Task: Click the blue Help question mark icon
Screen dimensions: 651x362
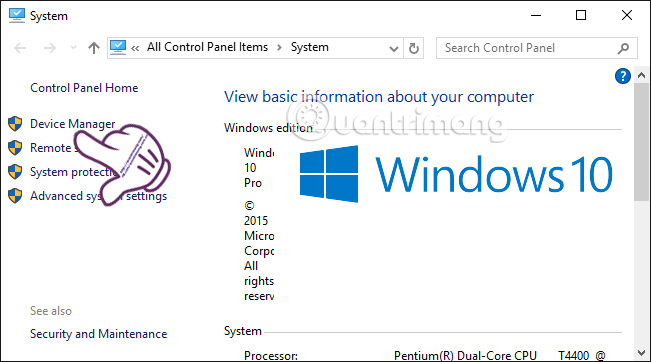Action: tap(623, 76)
